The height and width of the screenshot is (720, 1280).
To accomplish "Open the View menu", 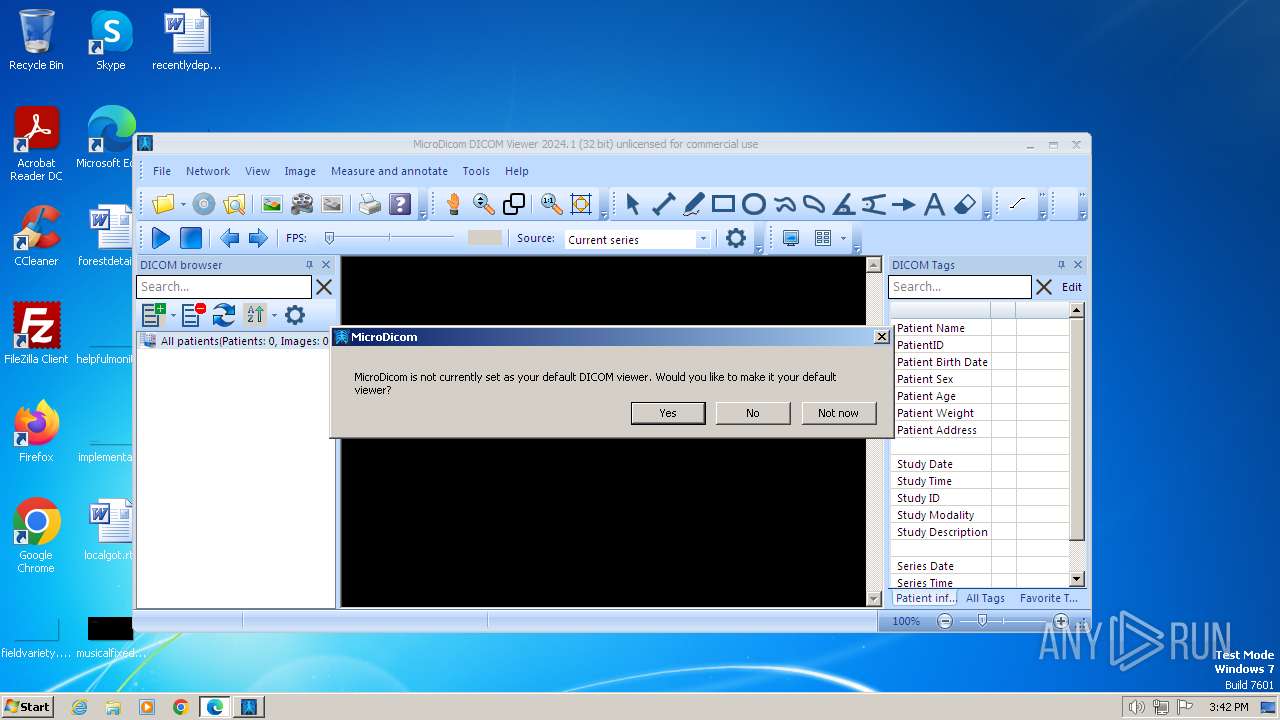I will [x=258, y=171].
